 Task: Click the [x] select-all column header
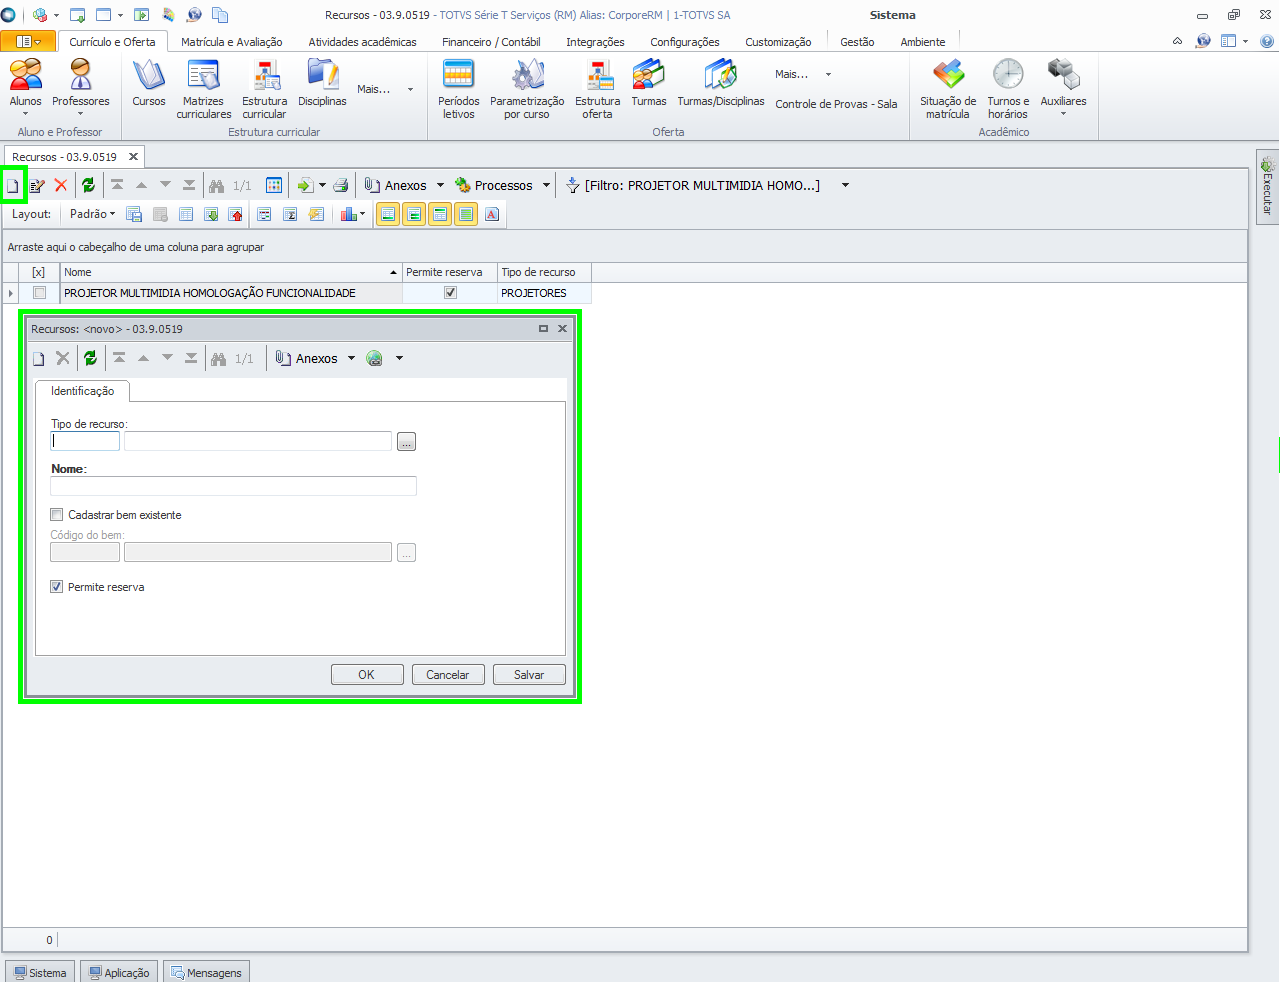coord(39,272)
